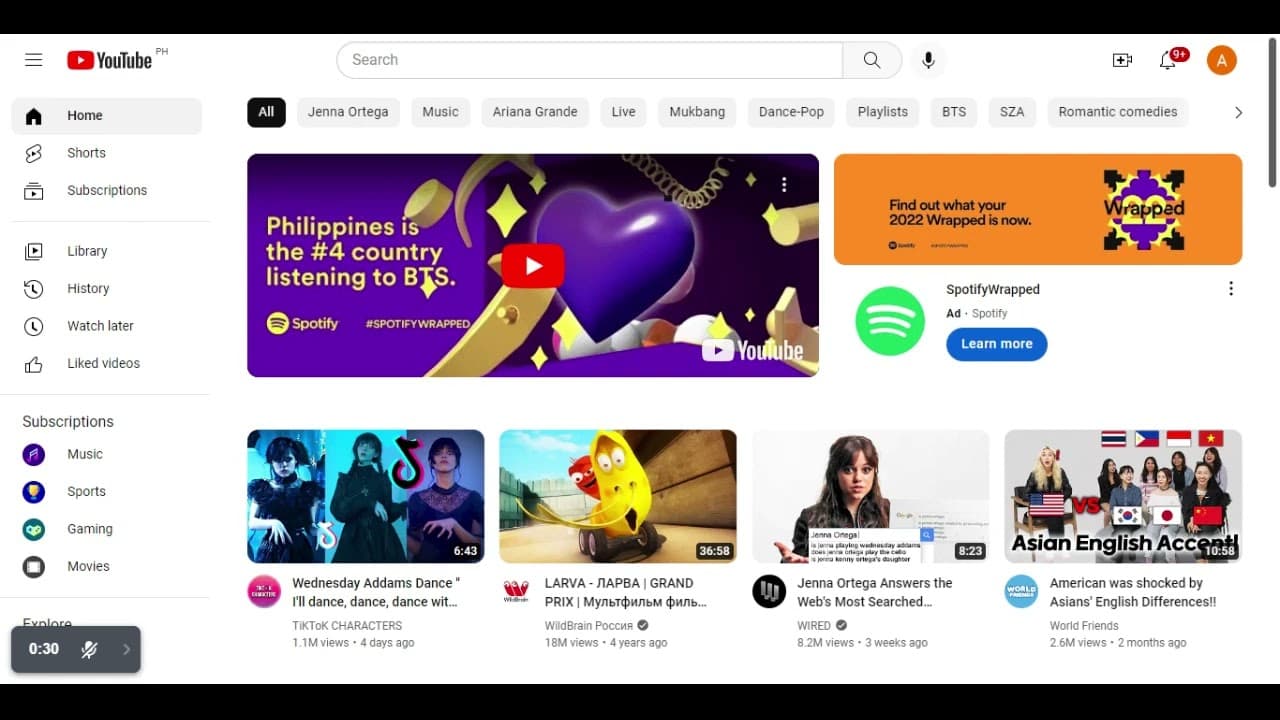
Task: Open the SpotifyWrapped ad options menu
Action: coord(1230,289)
